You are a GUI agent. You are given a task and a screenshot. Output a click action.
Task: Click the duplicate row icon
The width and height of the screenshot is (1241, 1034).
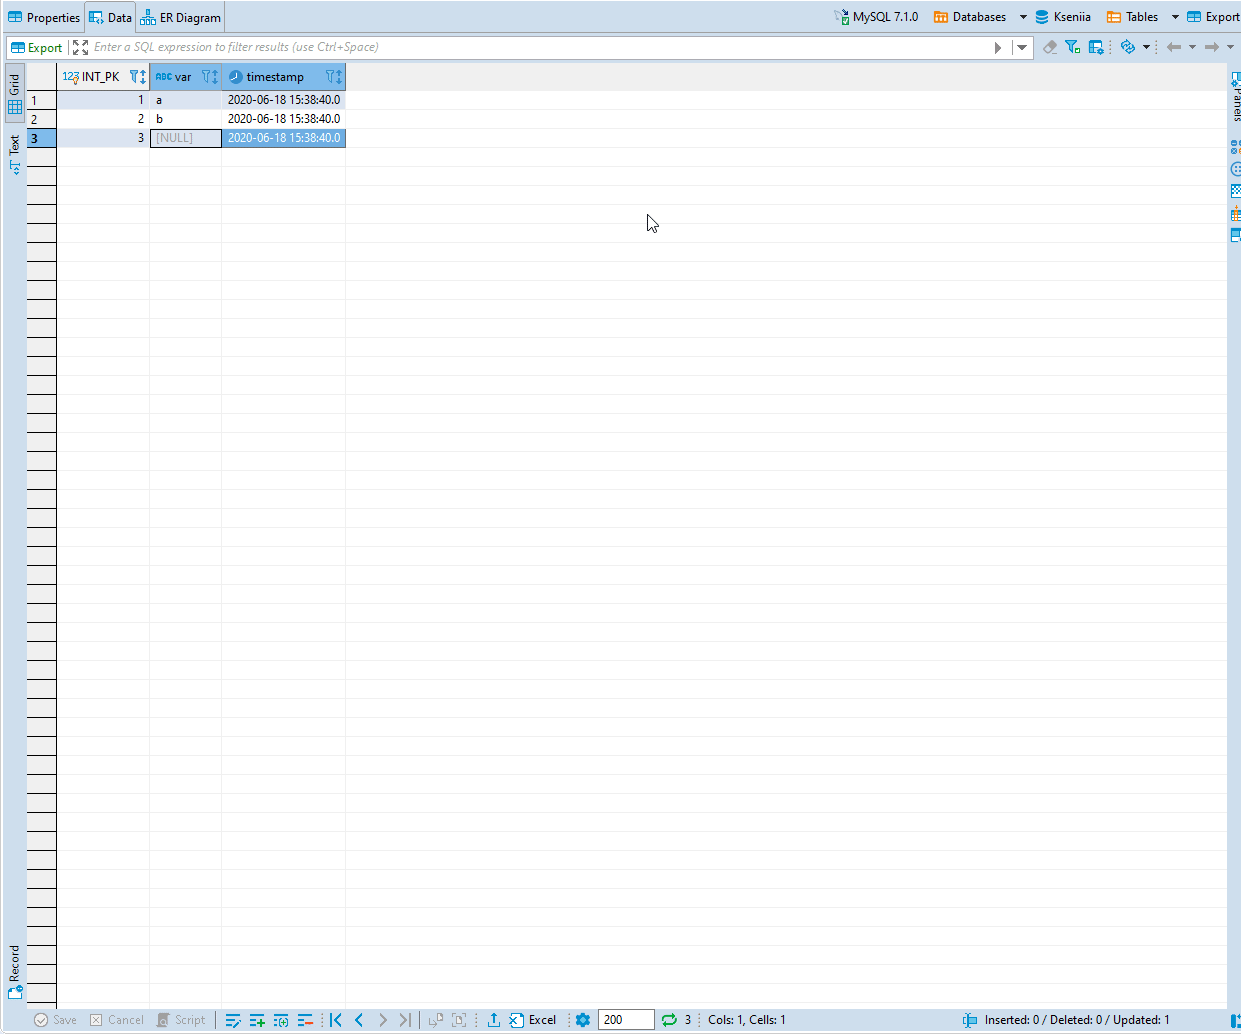click(x=281, y=1020)
